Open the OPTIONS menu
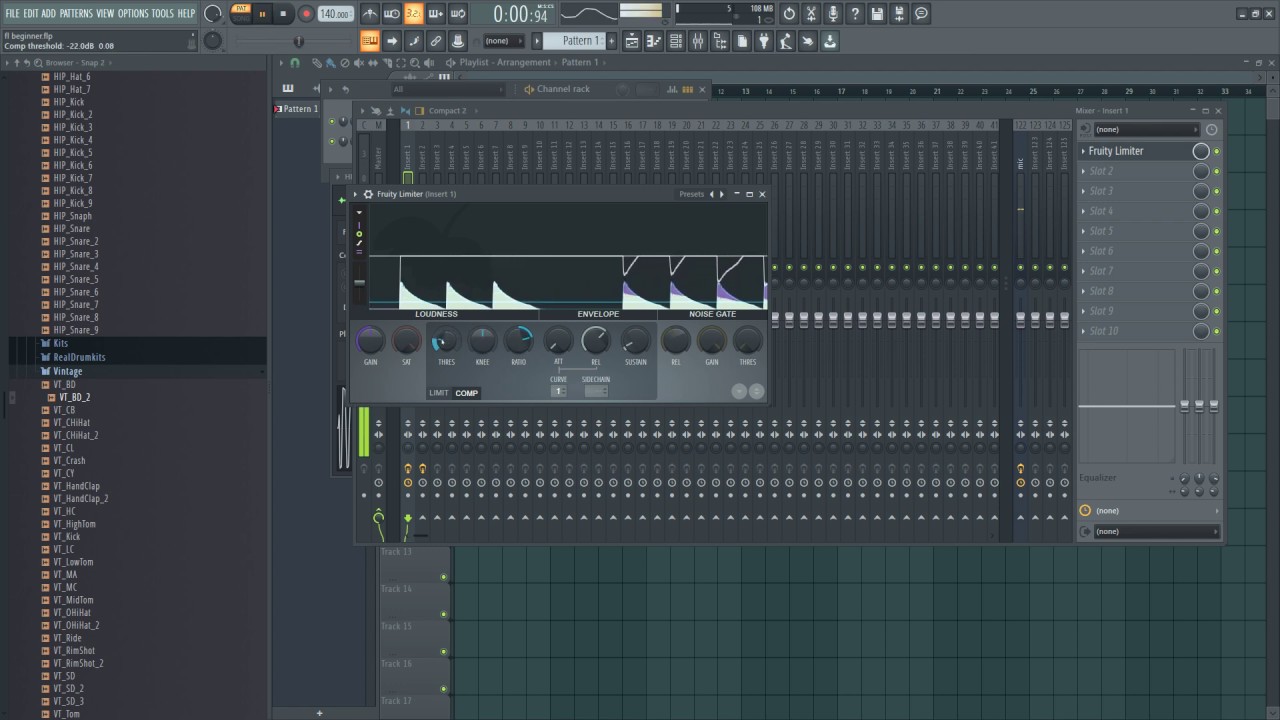Image resolution: width=1280 pixels, height=720 pixels. [133, 13]
